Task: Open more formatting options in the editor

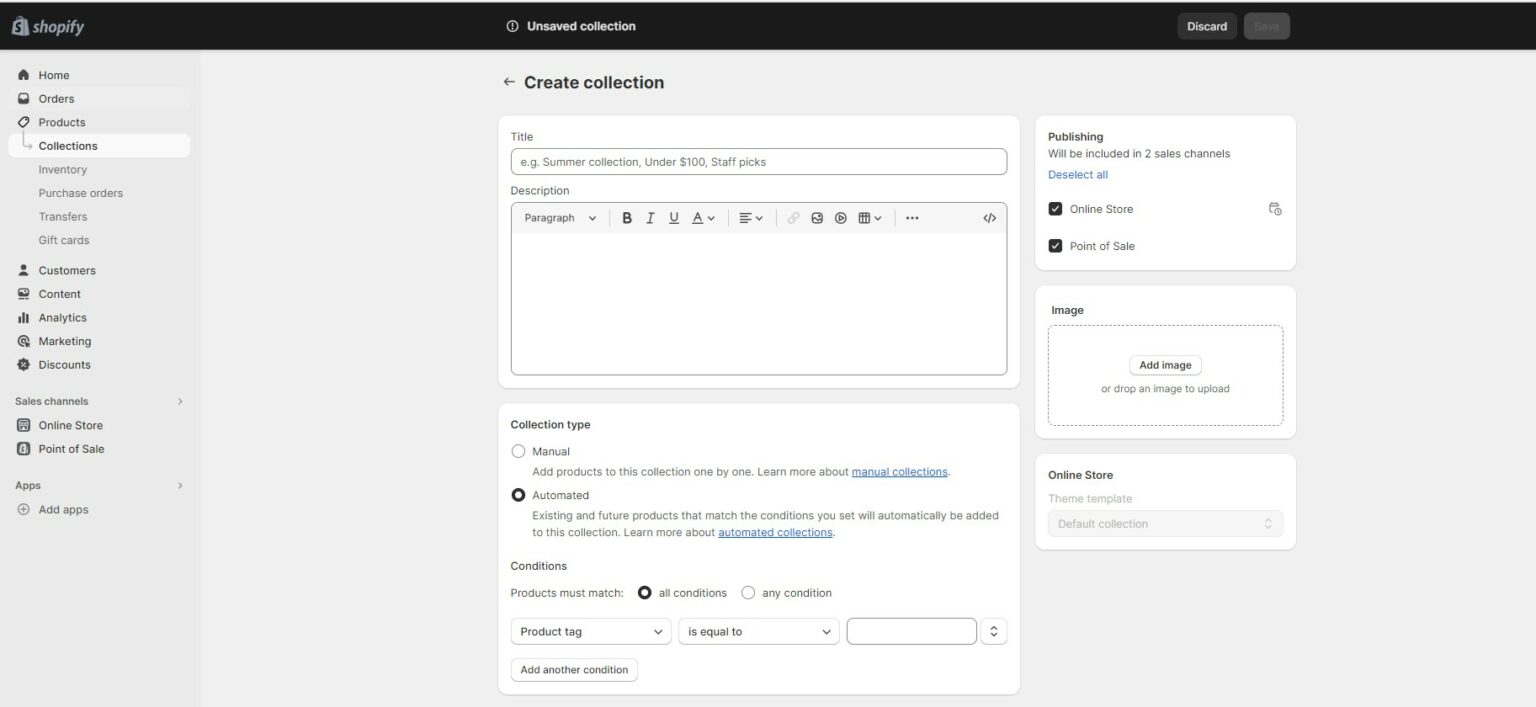Action: tap(911, 217)
